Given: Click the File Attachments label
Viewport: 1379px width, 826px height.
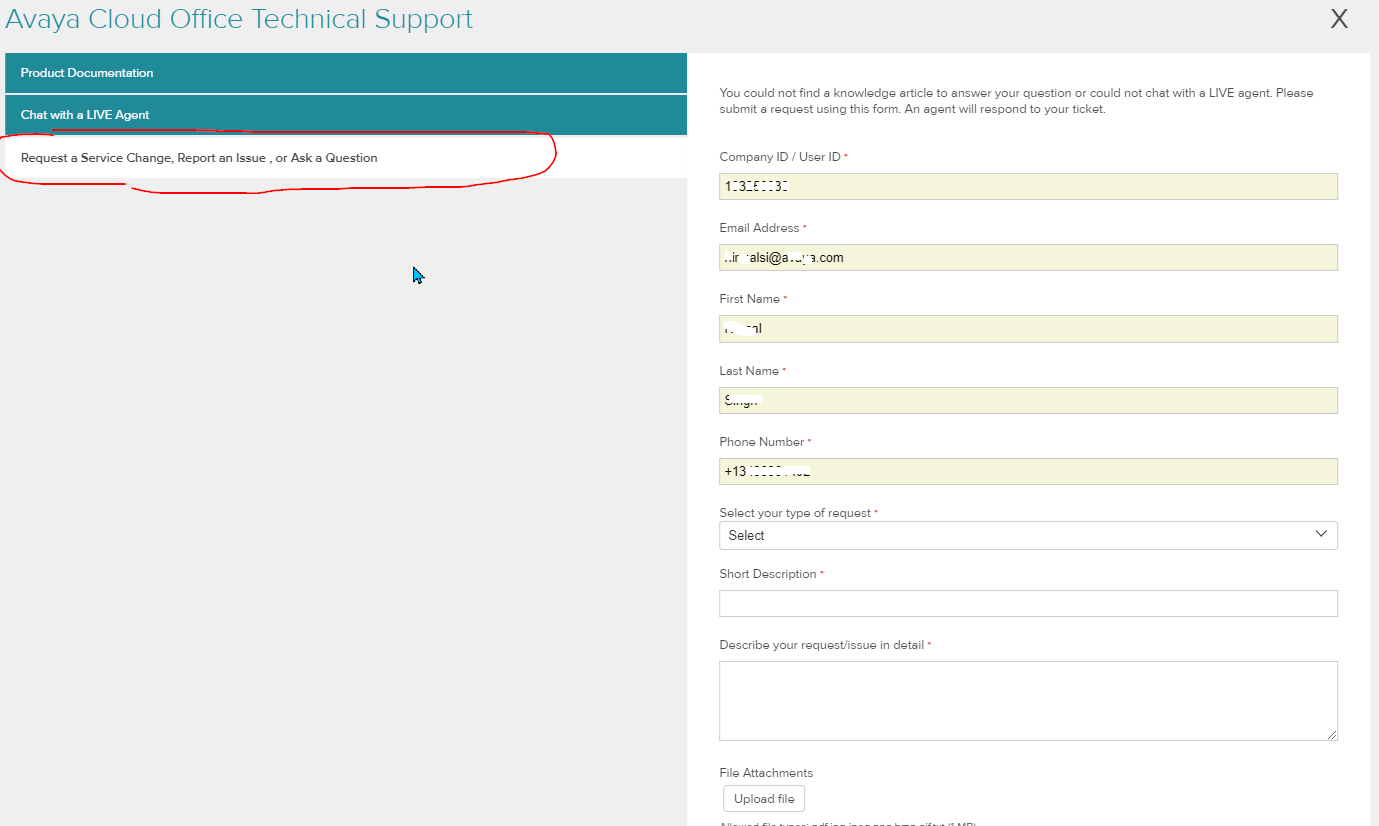Looking at the screenshot, I should 766,773.
